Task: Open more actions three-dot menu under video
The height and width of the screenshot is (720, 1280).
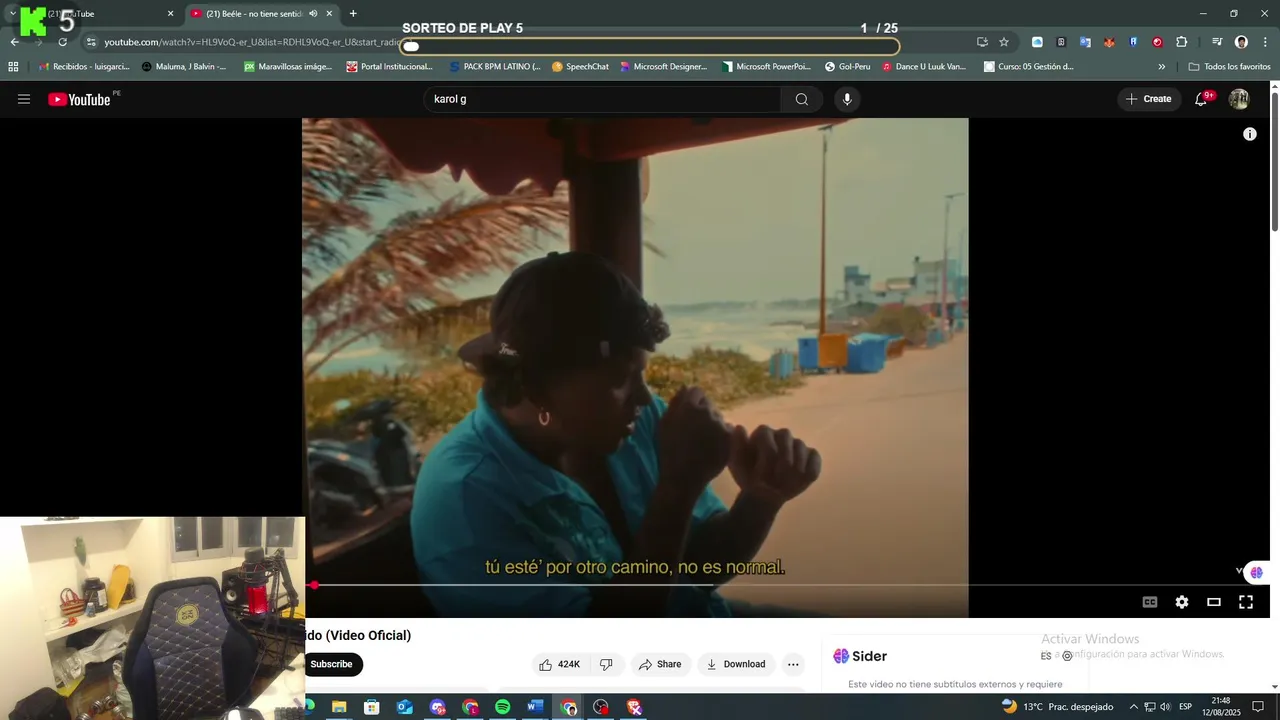Action: tap(793, 664)
